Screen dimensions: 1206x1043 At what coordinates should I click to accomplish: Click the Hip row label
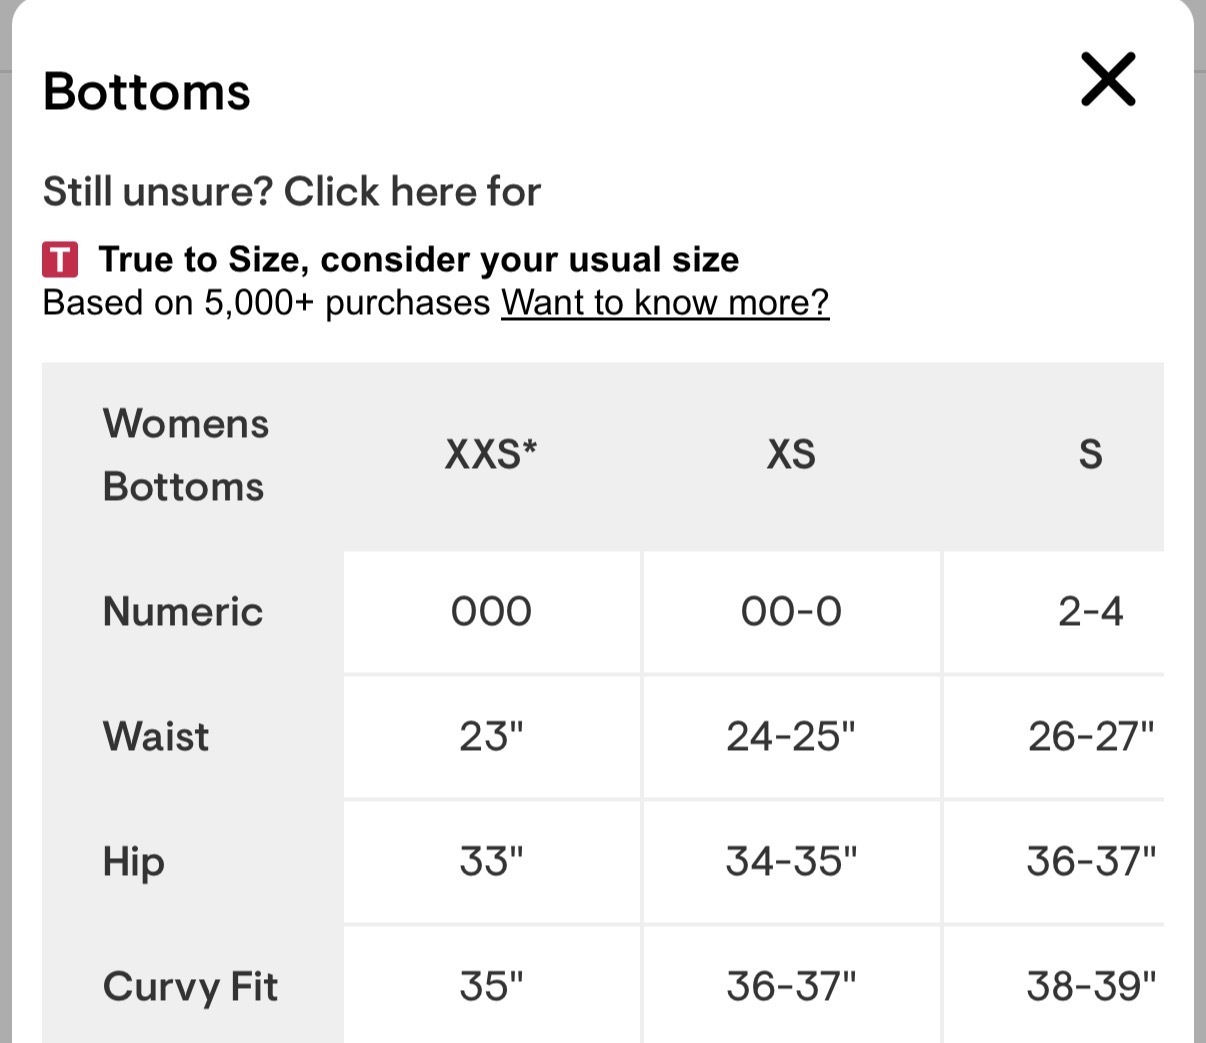(x=133, y=861)
